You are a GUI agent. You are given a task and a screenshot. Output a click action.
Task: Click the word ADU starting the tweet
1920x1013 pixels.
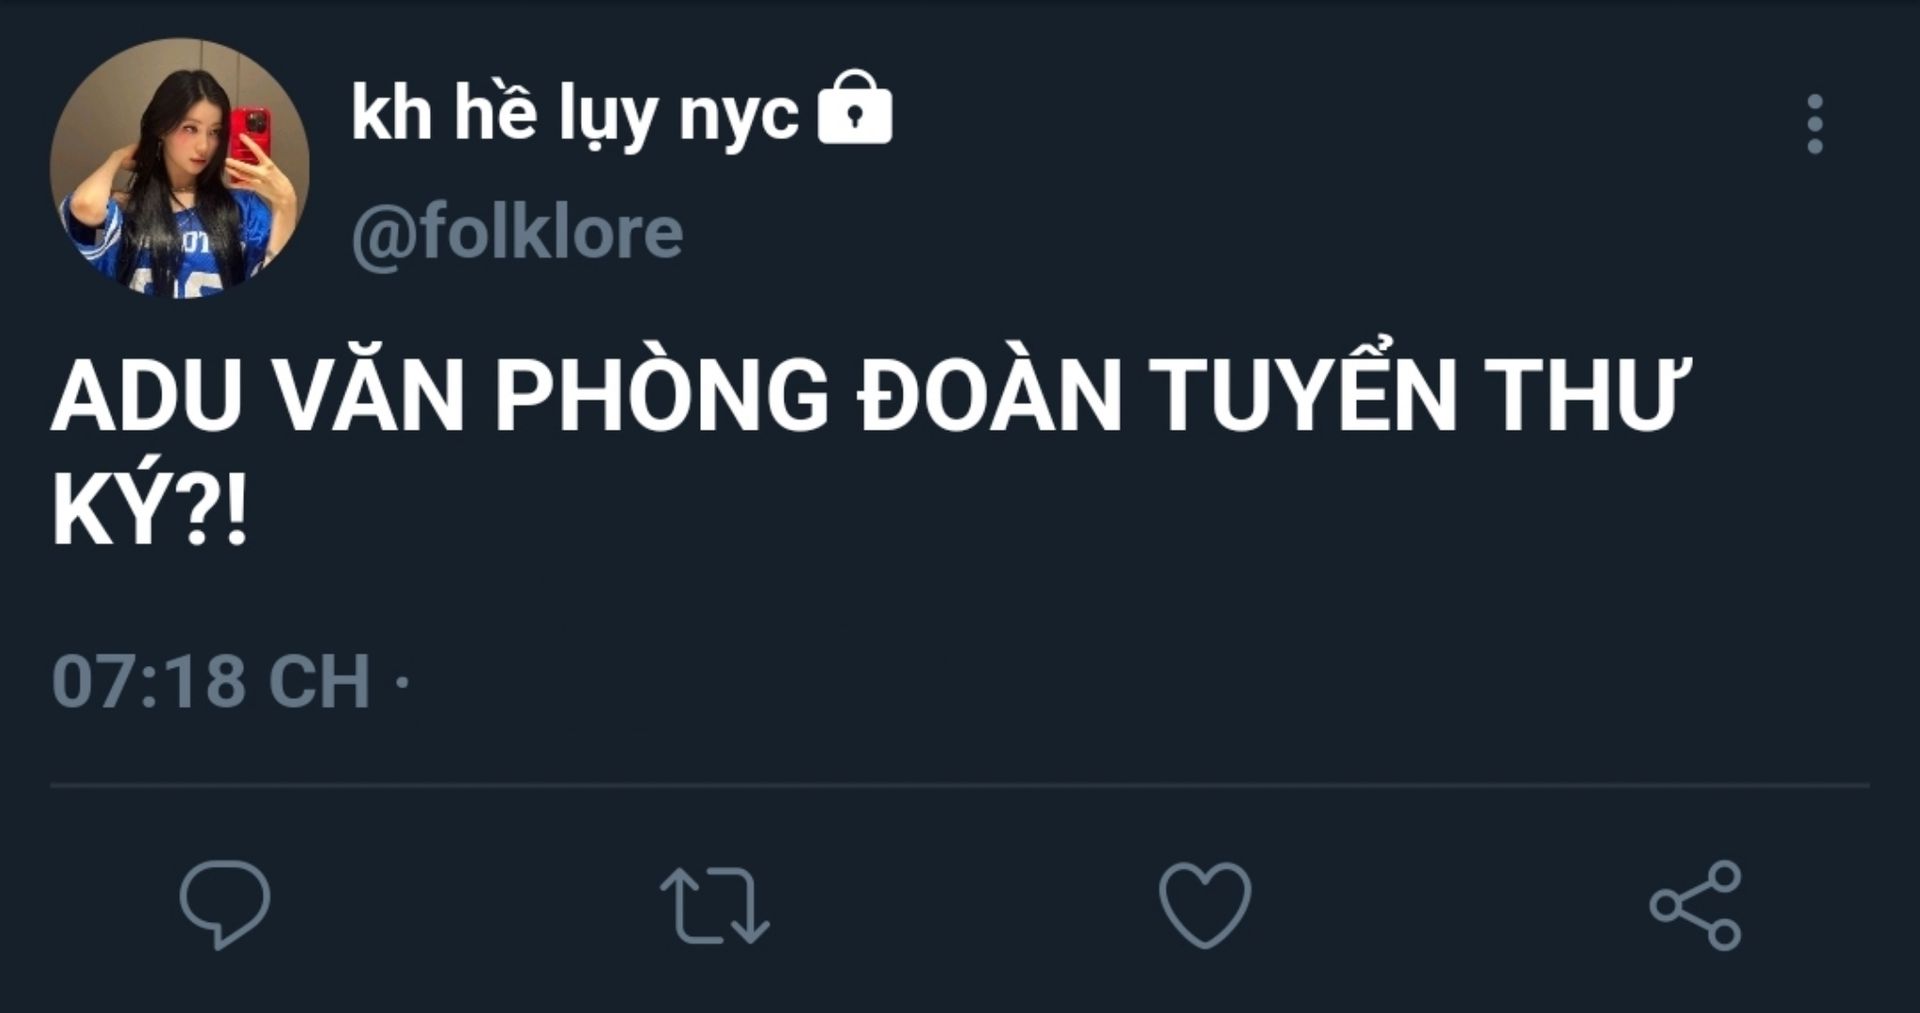[147, 394]
